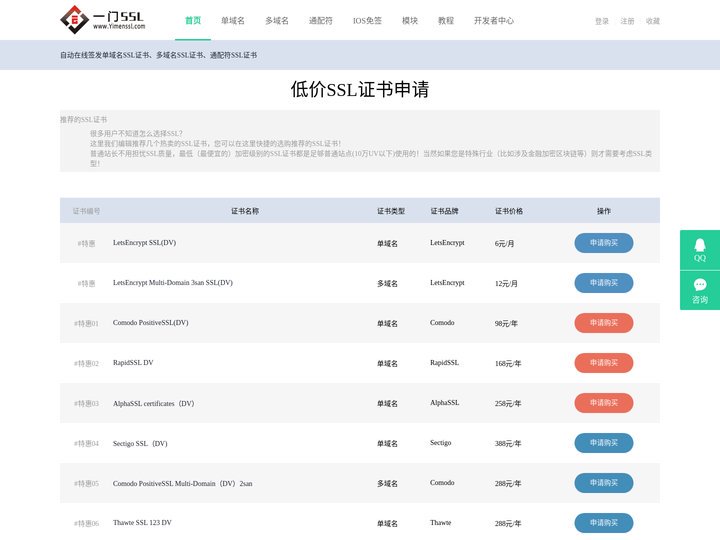Click the 登录 link
The image size is (720, 540).
pos(602,21)
